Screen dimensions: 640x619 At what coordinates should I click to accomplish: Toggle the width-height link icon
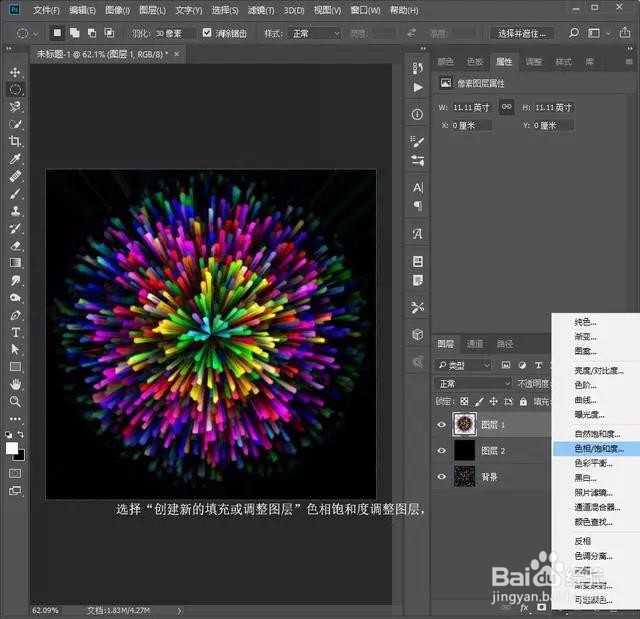(x=507, y=107)
